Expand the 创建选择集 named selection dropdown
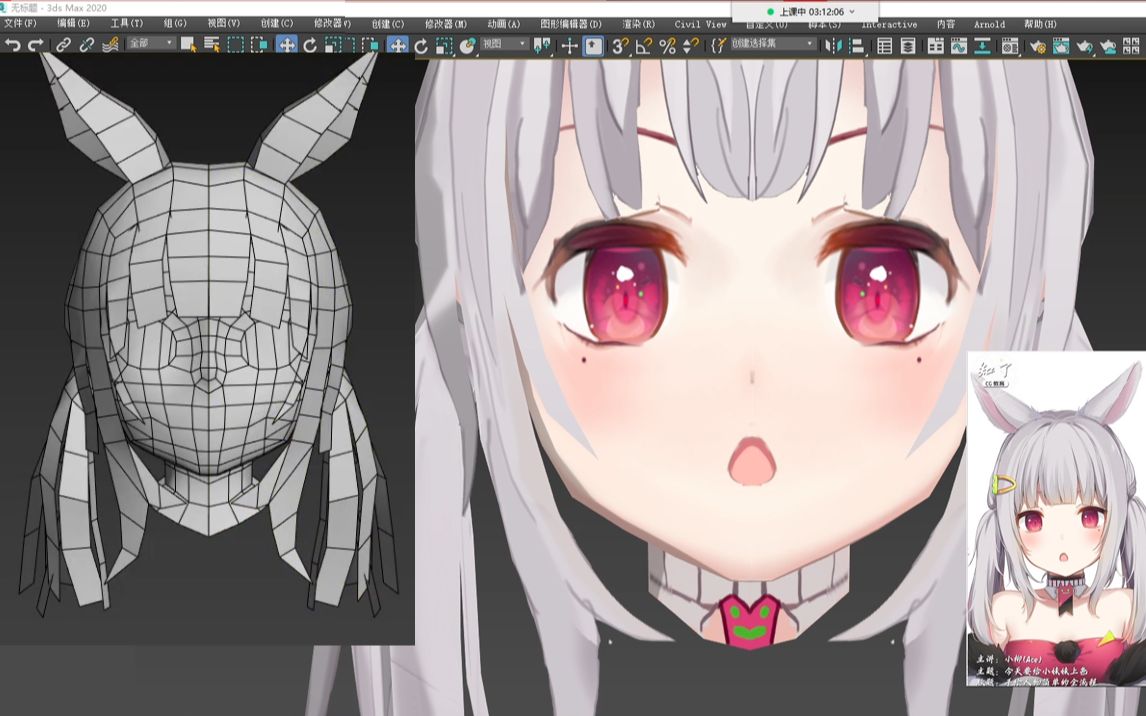The image size is (1146, 716). point(773,44)
